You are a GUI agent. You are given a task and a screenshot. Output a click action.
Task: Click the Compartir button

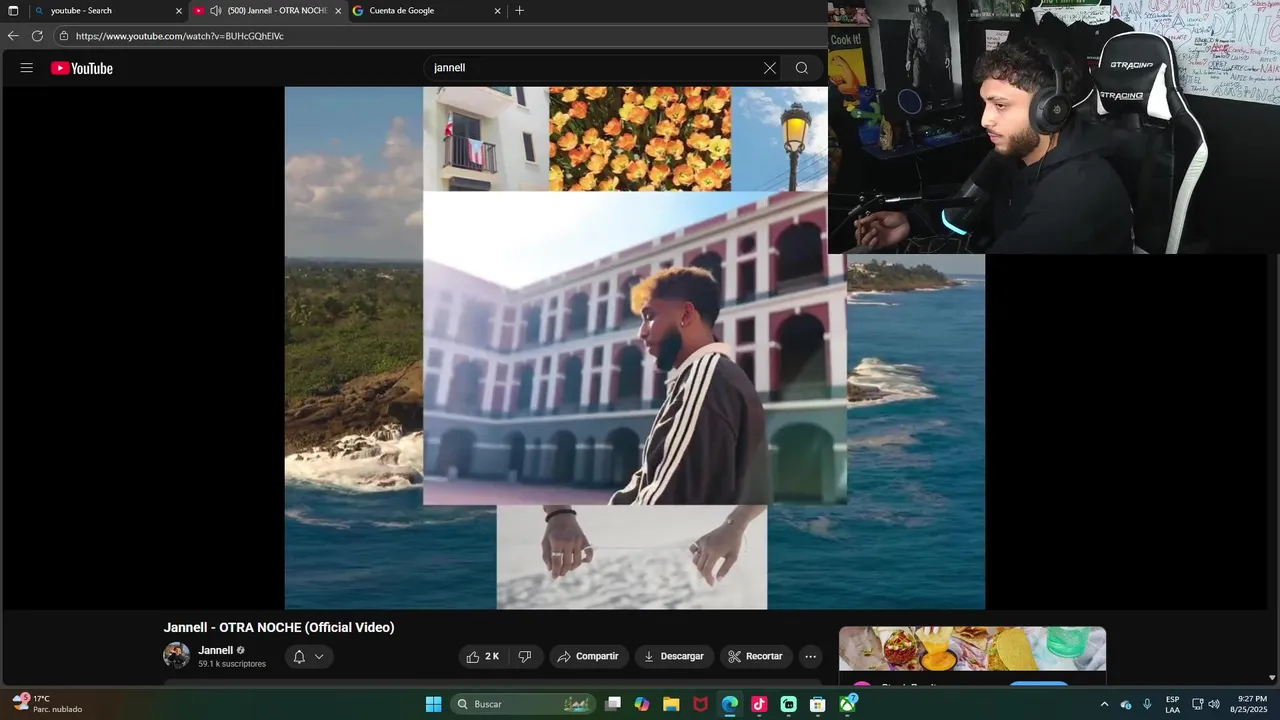point(588,656)
